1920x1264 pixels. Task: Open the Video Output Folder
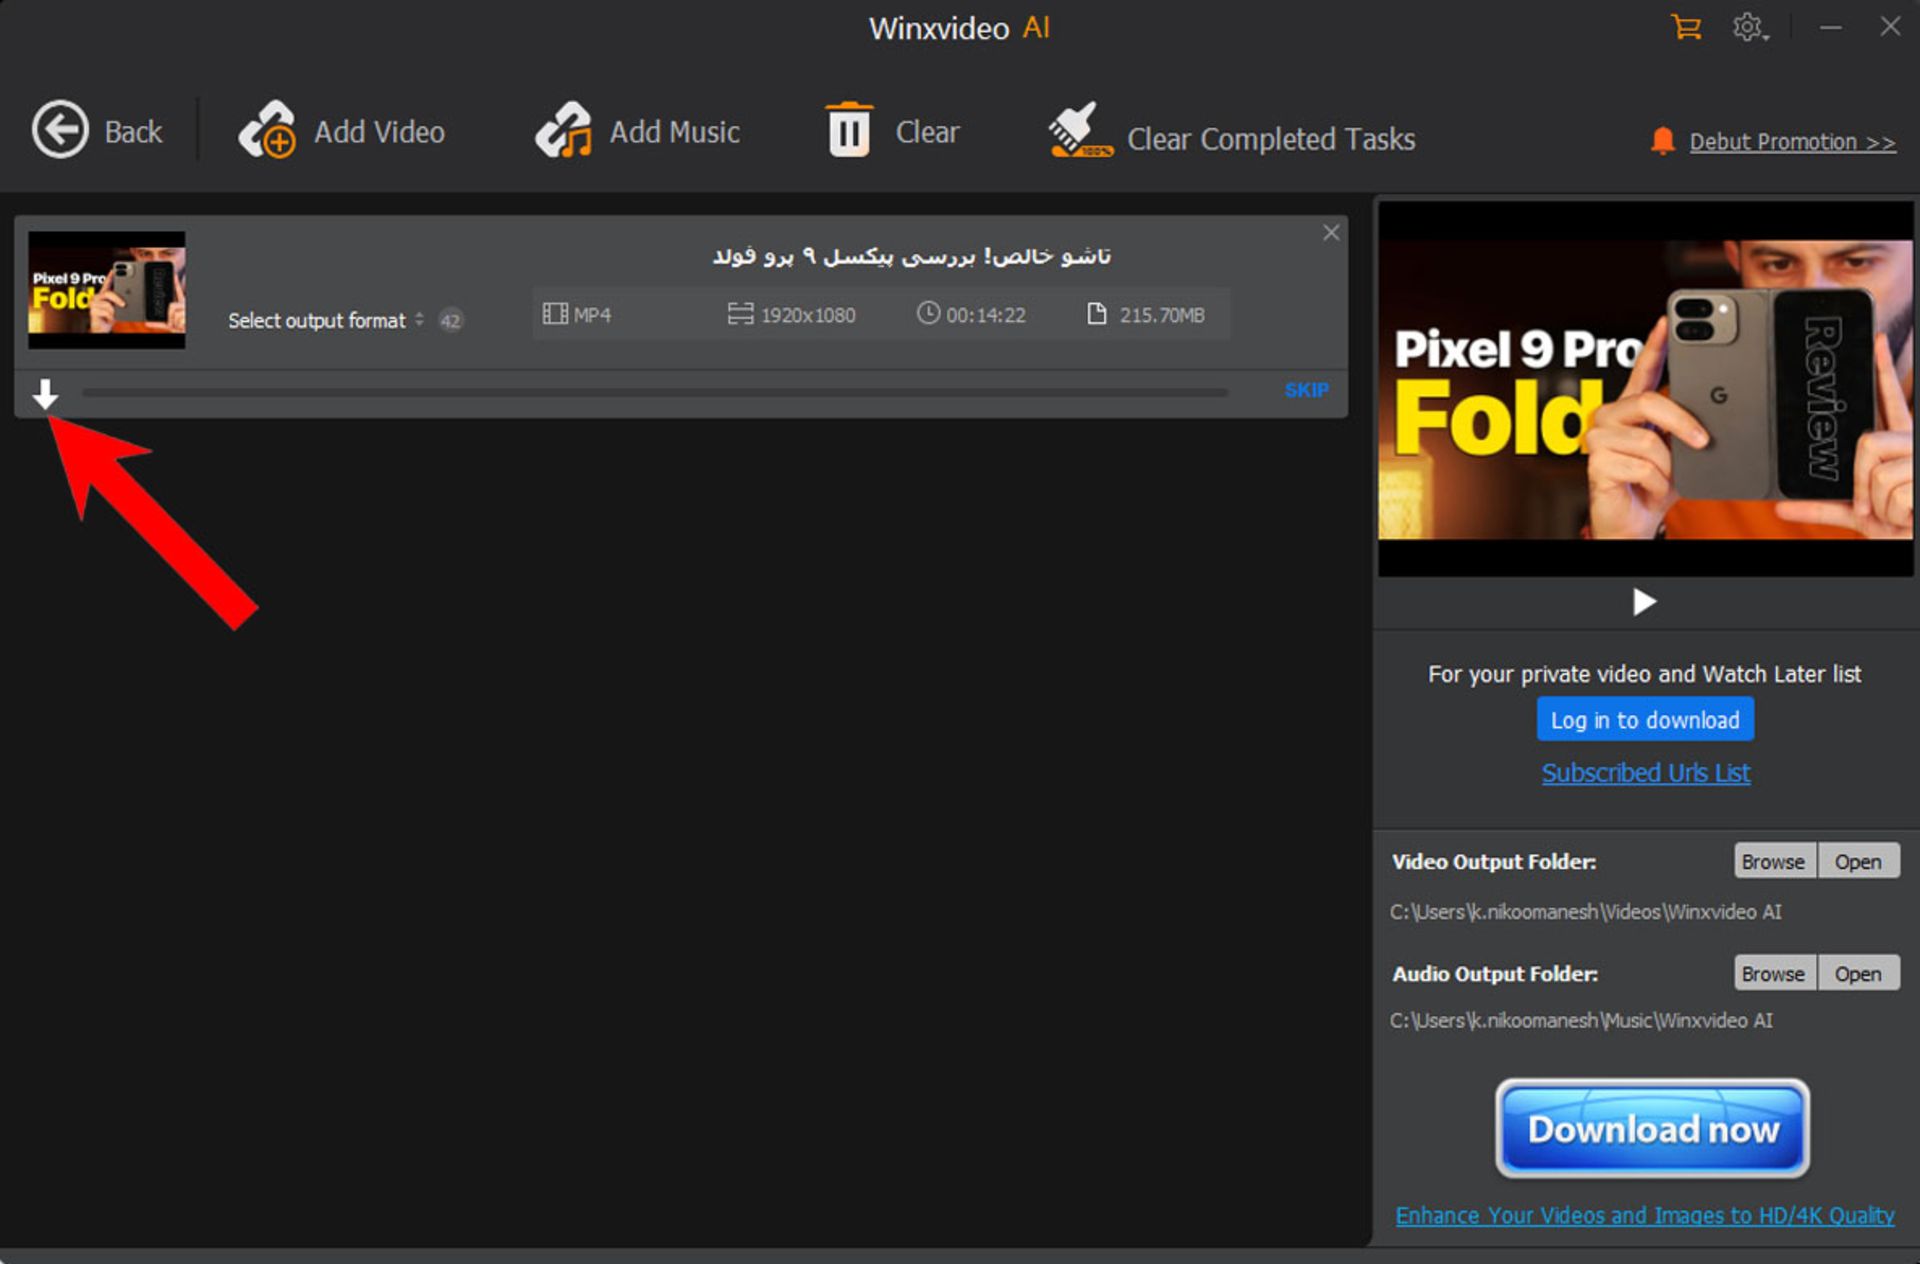[x=1858, y=861]
